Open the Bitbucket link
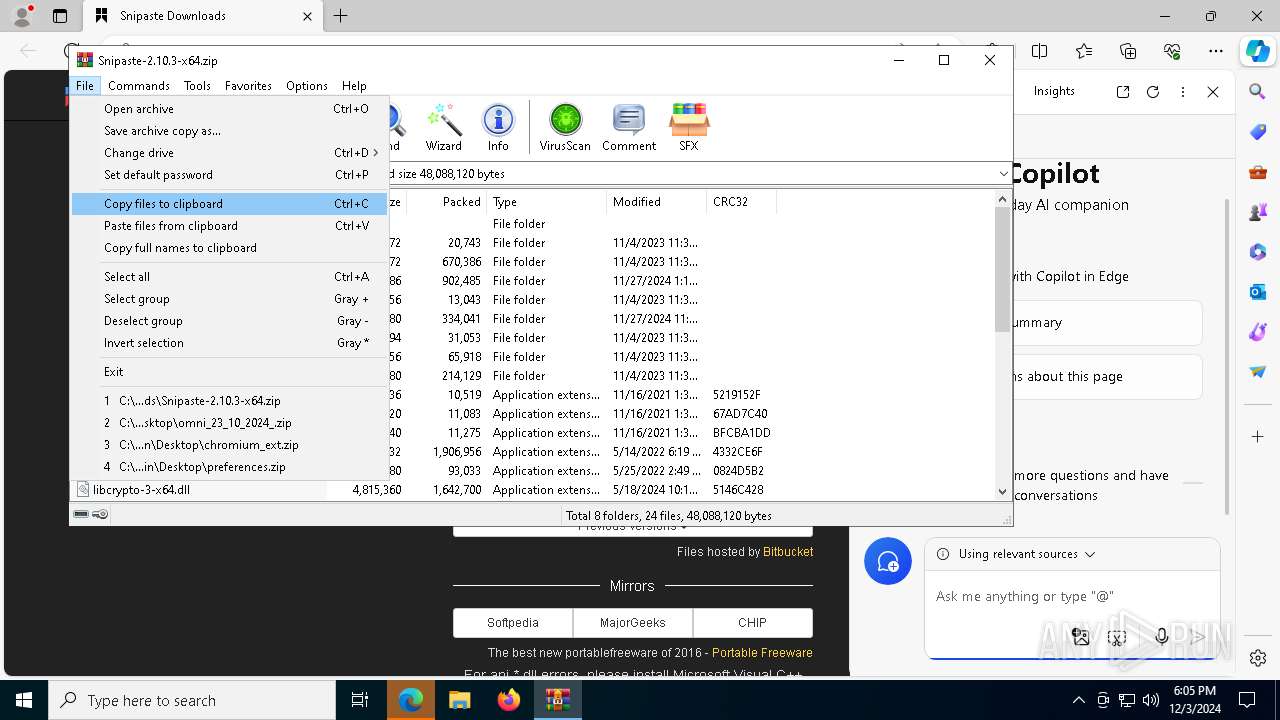Viewport: 1280px width, 720px height. [x=788, y=552]
